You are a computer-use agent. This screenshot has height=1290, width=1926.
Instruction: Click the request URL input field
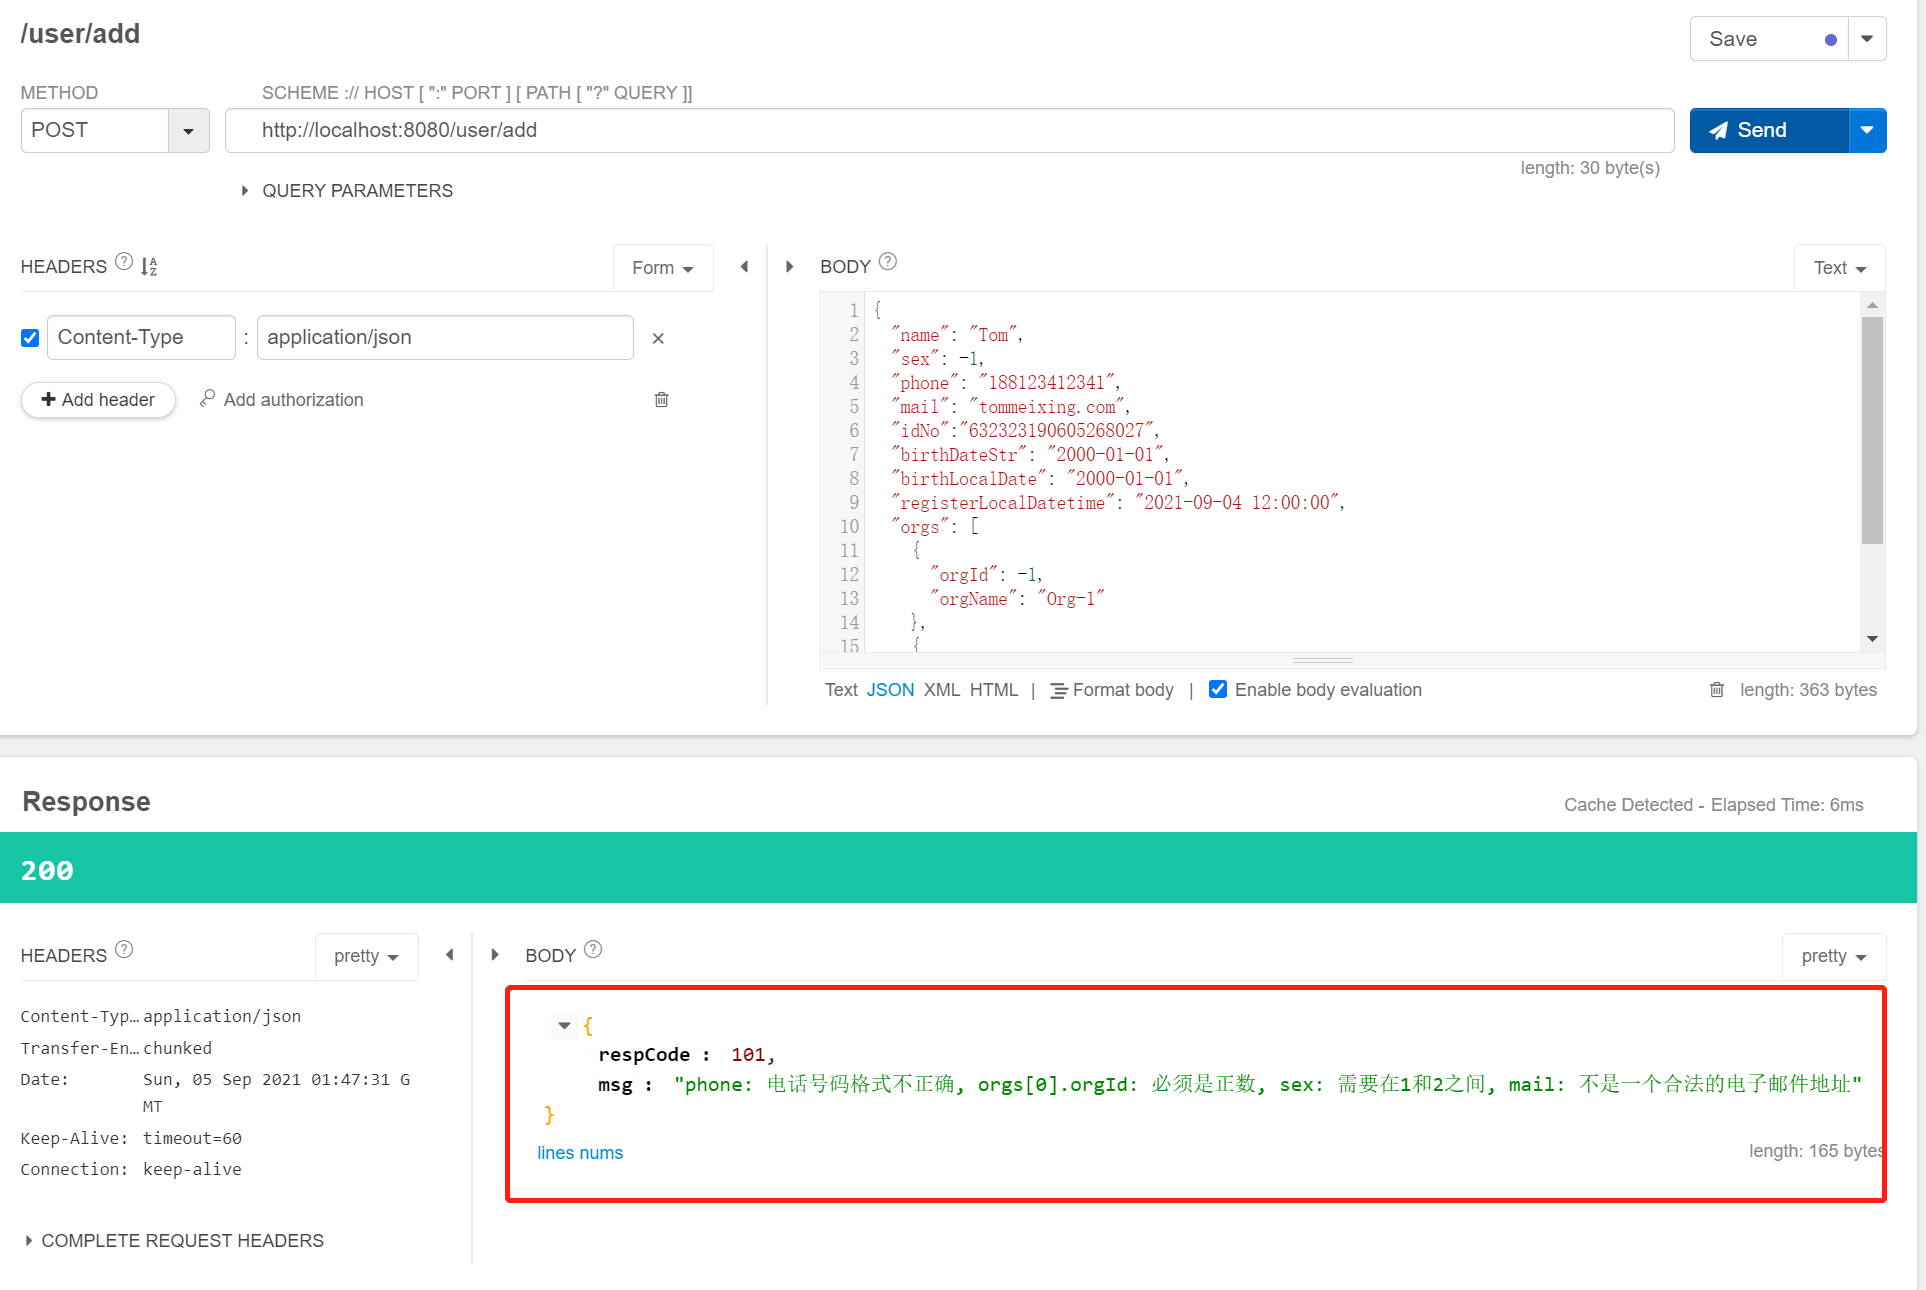(x=948, y=131)
